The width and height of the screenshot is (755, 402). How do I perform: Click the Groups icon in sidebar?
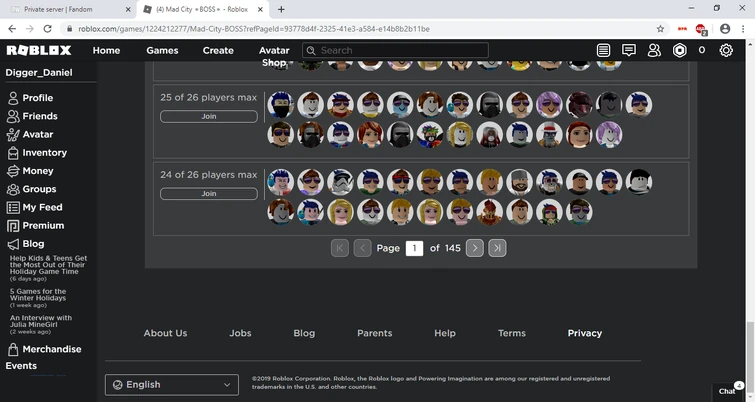tap(13, 189)
